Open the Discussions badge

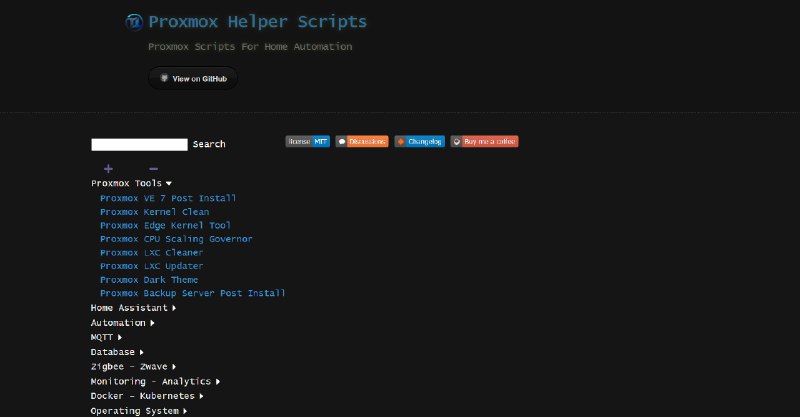[x=362, y=141]
